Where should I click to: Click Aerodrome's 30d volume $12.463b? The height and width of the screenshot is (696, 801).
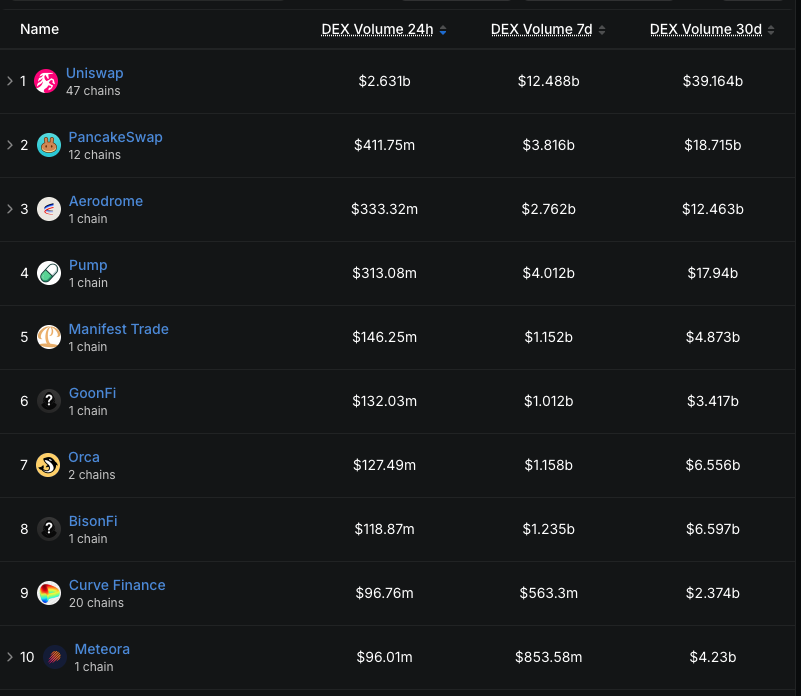(x=713, y=209)
